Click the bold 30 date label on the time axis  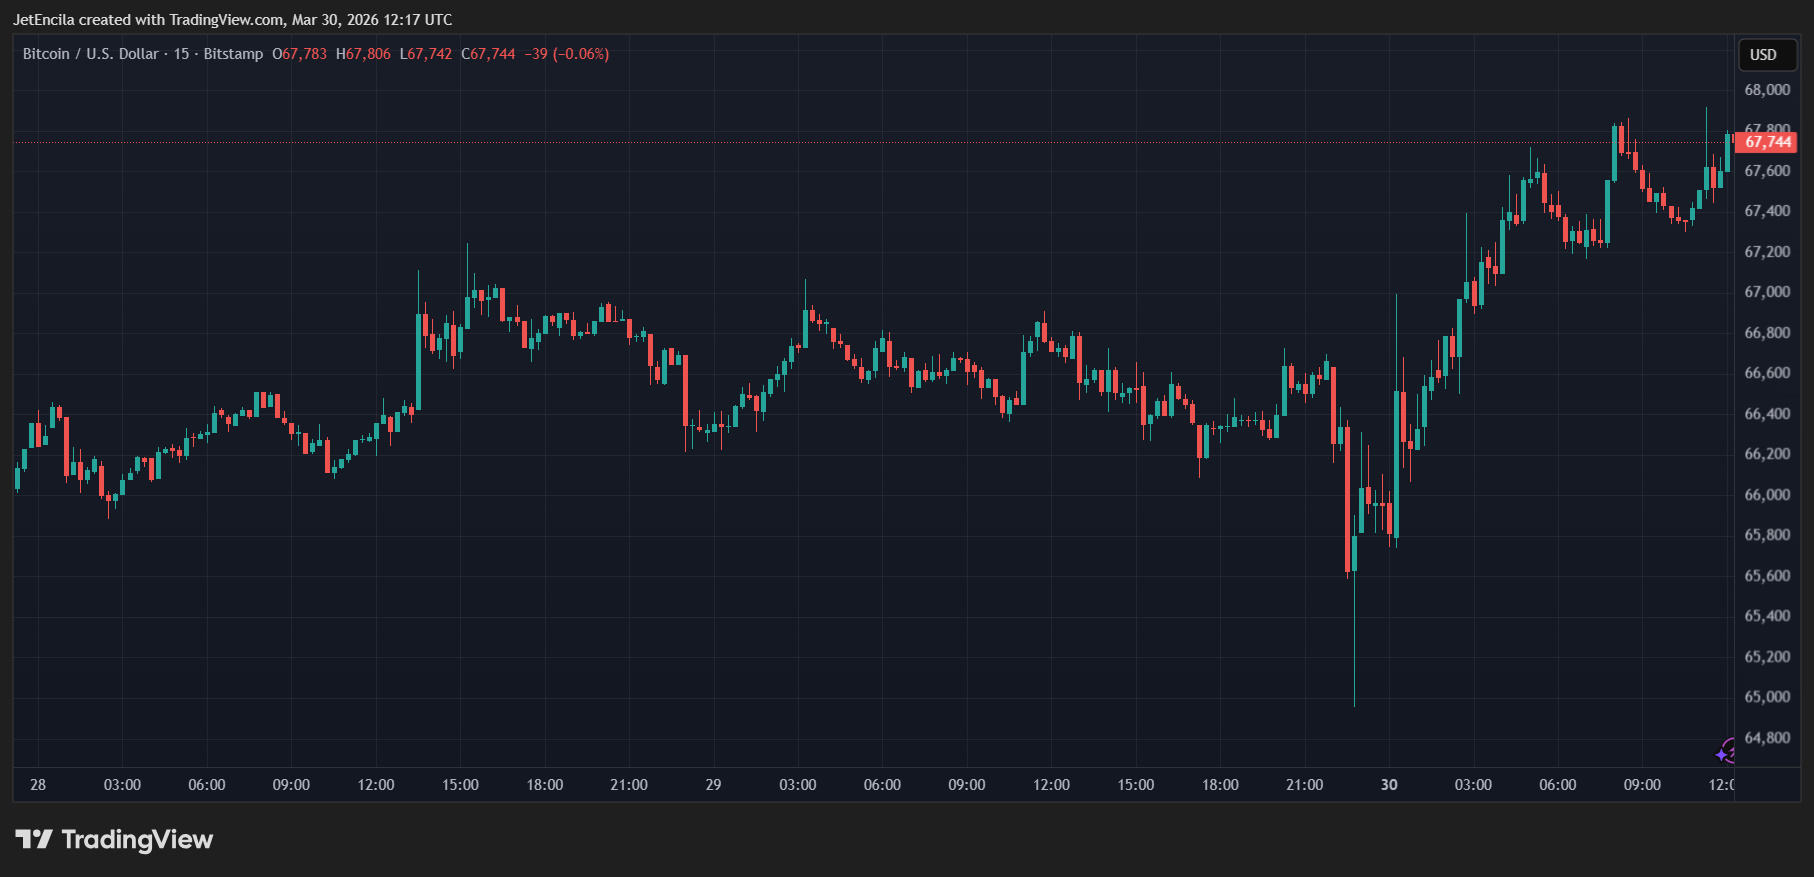coord(1389,785)
